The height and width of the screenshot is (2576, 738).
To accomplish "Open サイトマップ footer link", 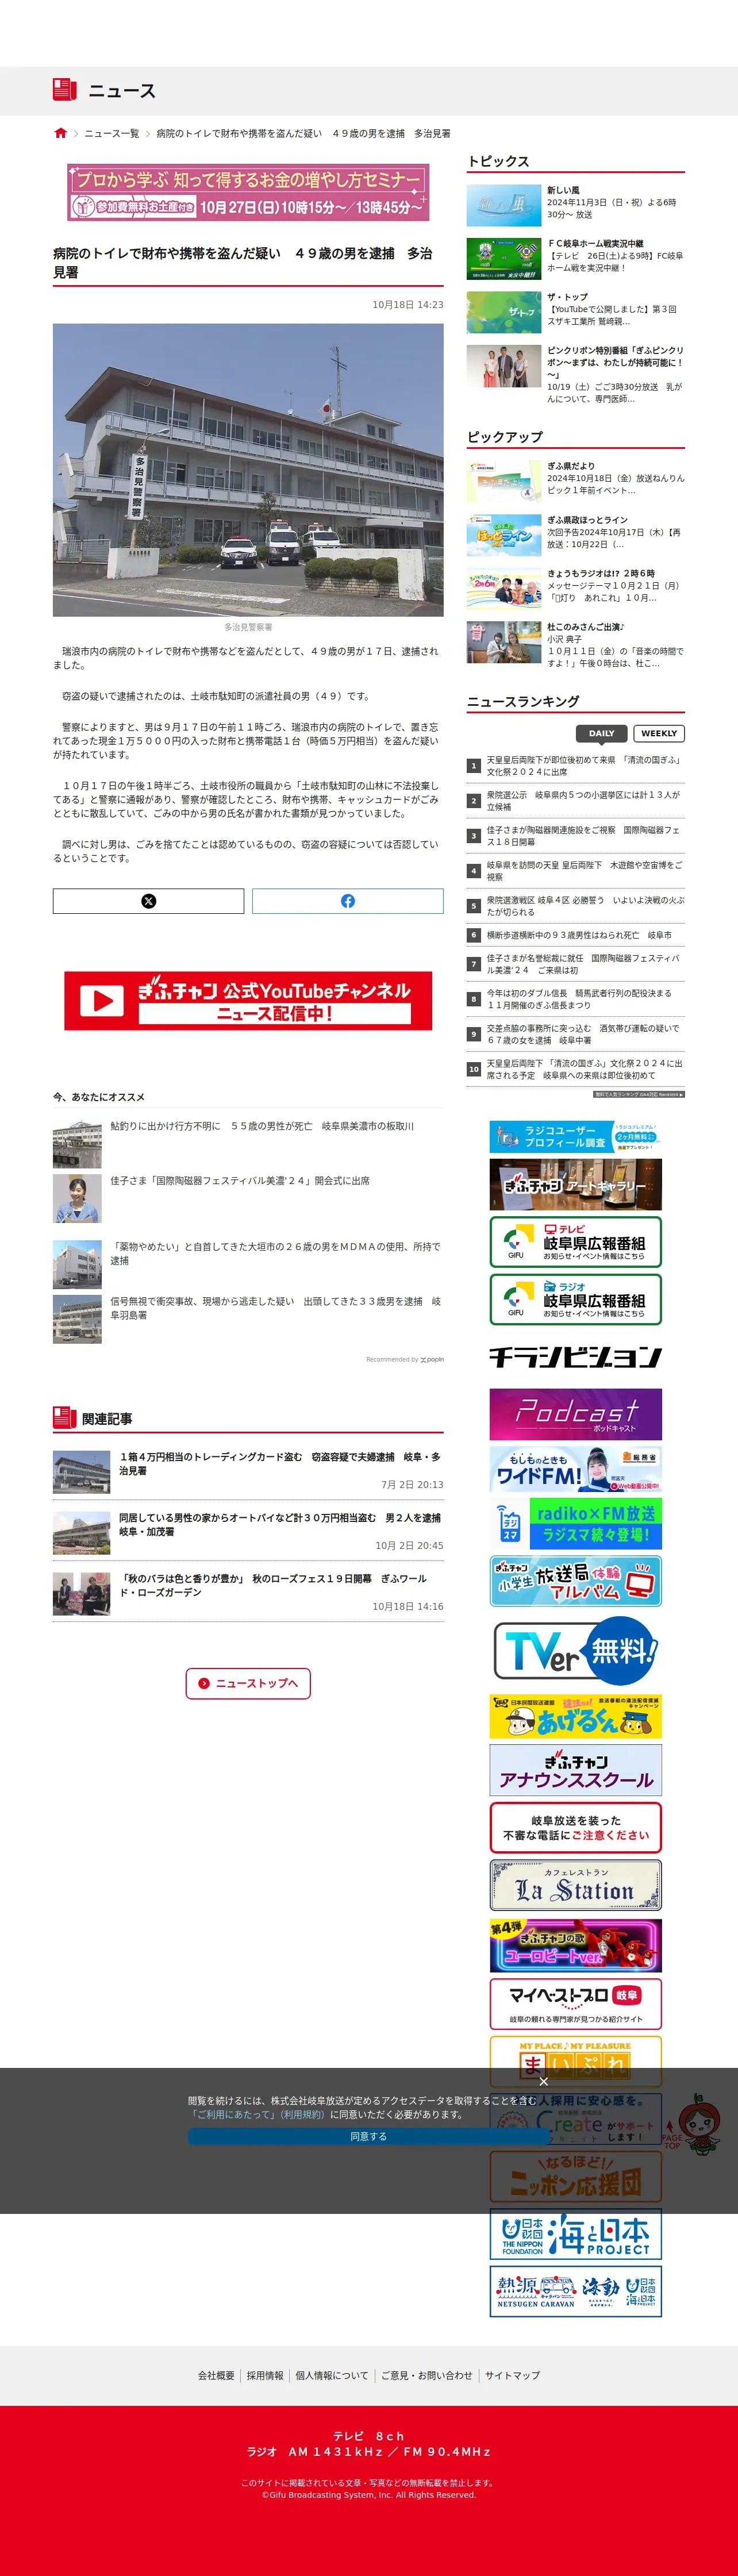I will tap(512, 2375).
